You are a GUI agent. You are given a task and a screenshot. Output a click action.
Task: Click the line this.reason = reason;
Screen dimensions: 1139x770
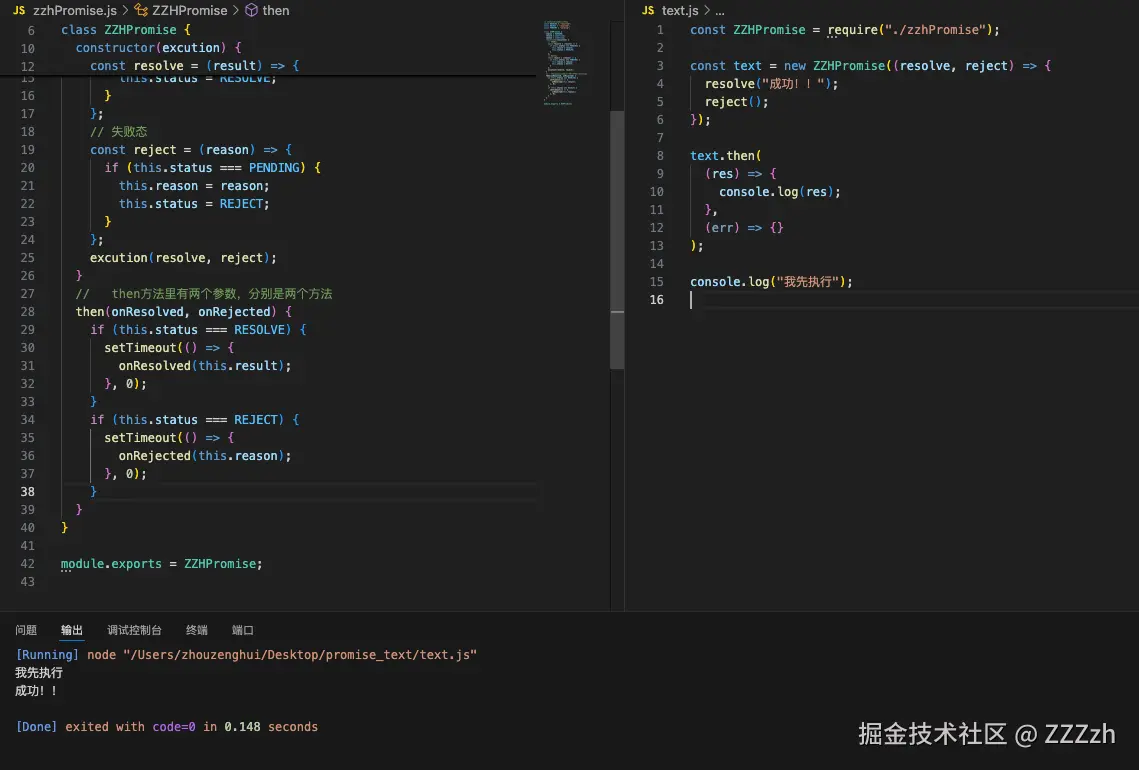[x=194, y=186]
